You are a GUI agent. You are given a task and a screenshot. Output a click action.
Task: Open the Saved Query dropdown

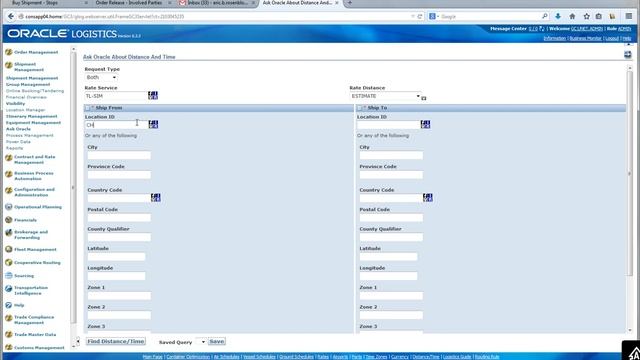click(200, 342)
